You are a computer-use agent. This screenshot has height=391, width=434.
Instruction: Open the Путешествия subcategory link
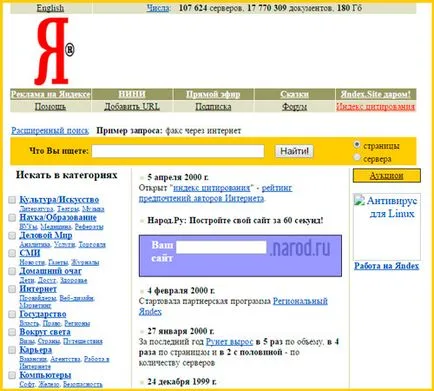[83, 341]
